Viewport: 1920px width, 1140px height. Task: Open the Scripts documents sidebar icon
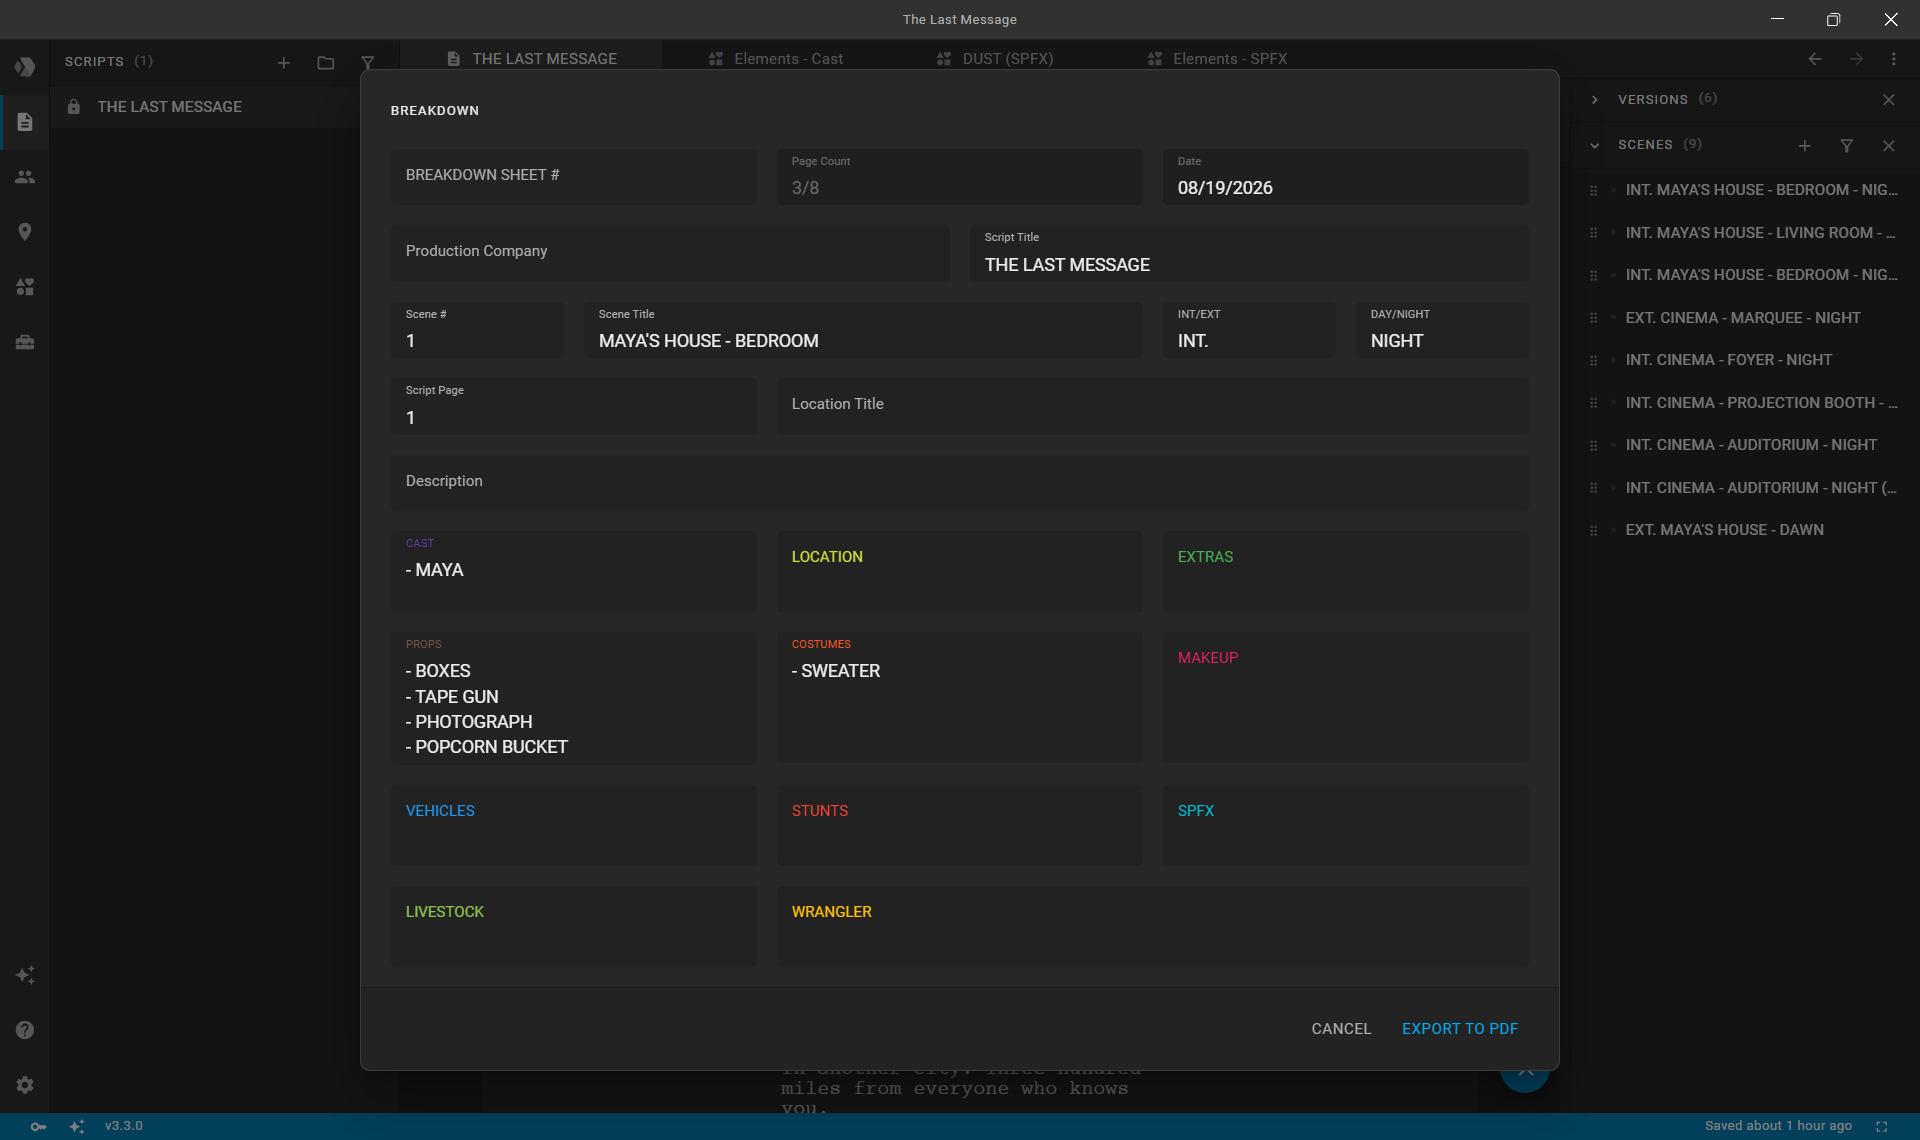pyautogui.click(x=25, y=122)
